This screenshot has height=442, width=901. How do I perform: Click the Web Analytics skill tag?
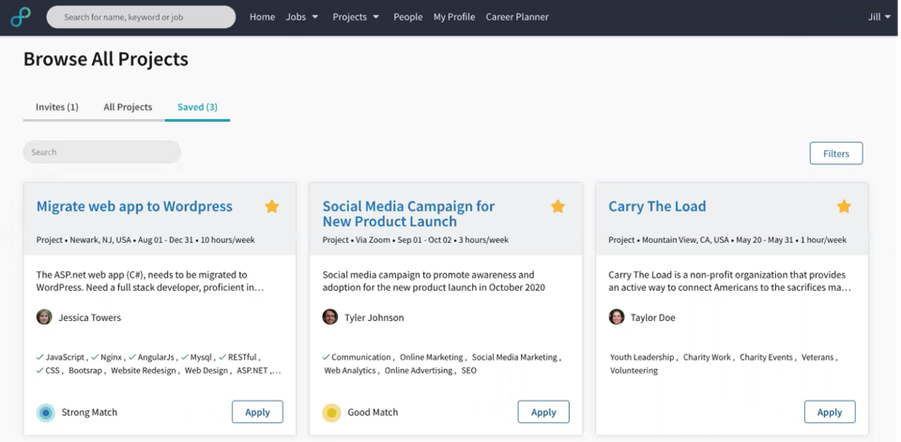point(350,371)
